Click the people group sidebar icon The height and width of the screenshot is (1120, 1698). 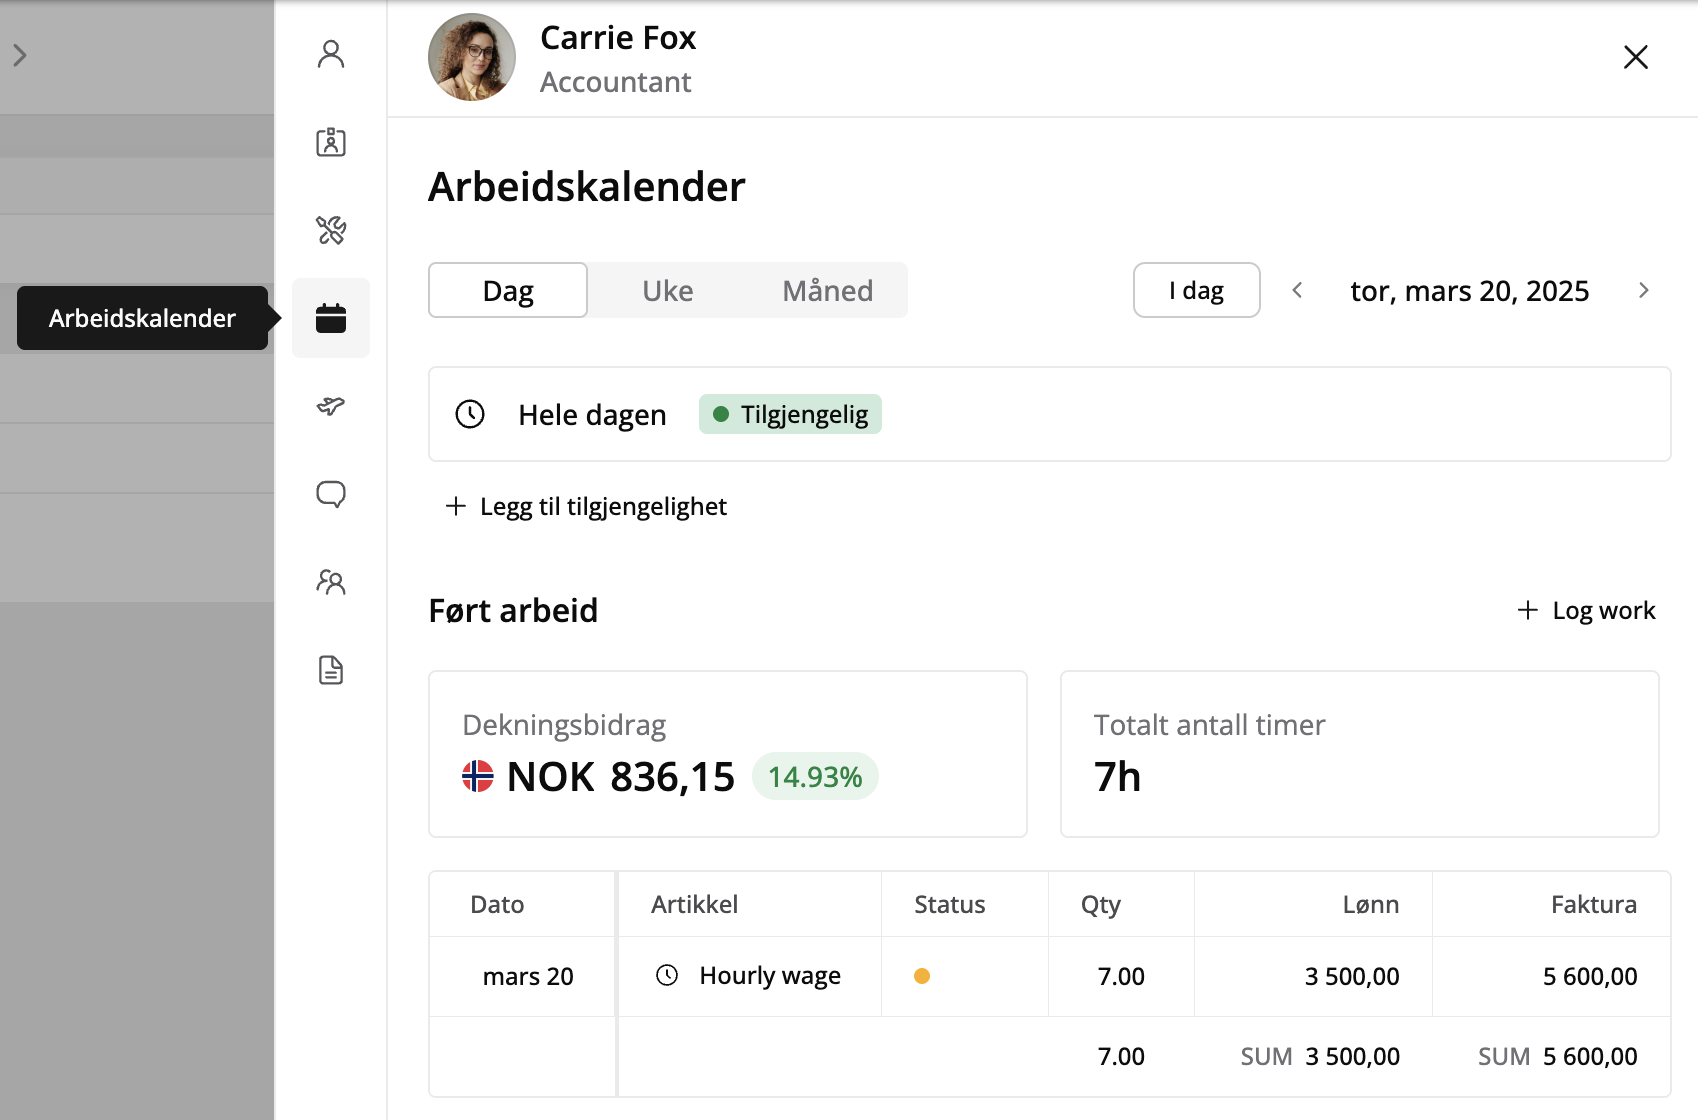click(331, 582)
